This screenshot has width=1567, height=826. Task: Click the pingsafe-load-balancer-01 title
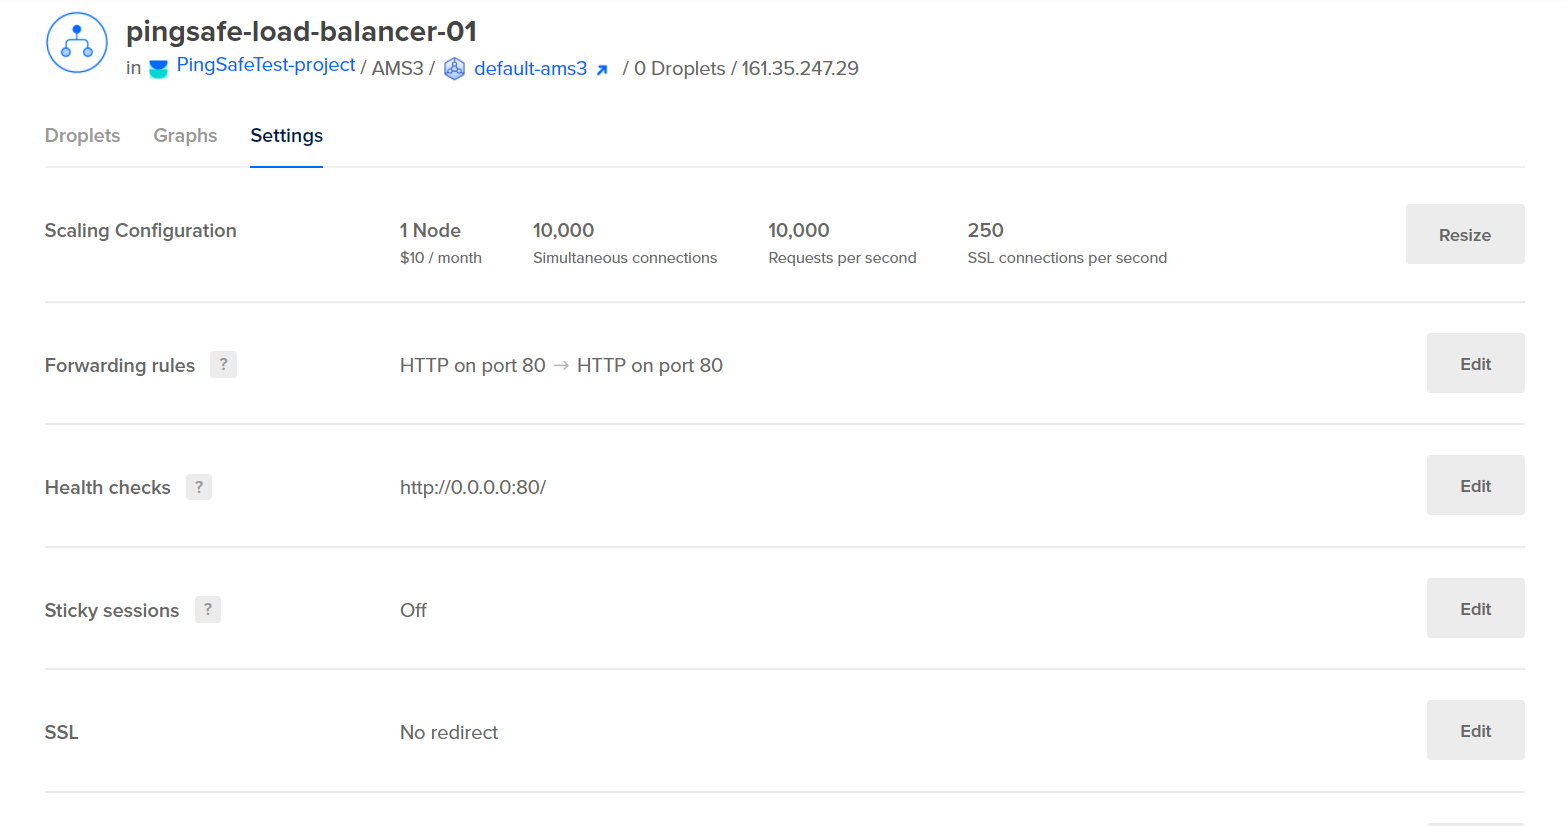tap(301, 32)
